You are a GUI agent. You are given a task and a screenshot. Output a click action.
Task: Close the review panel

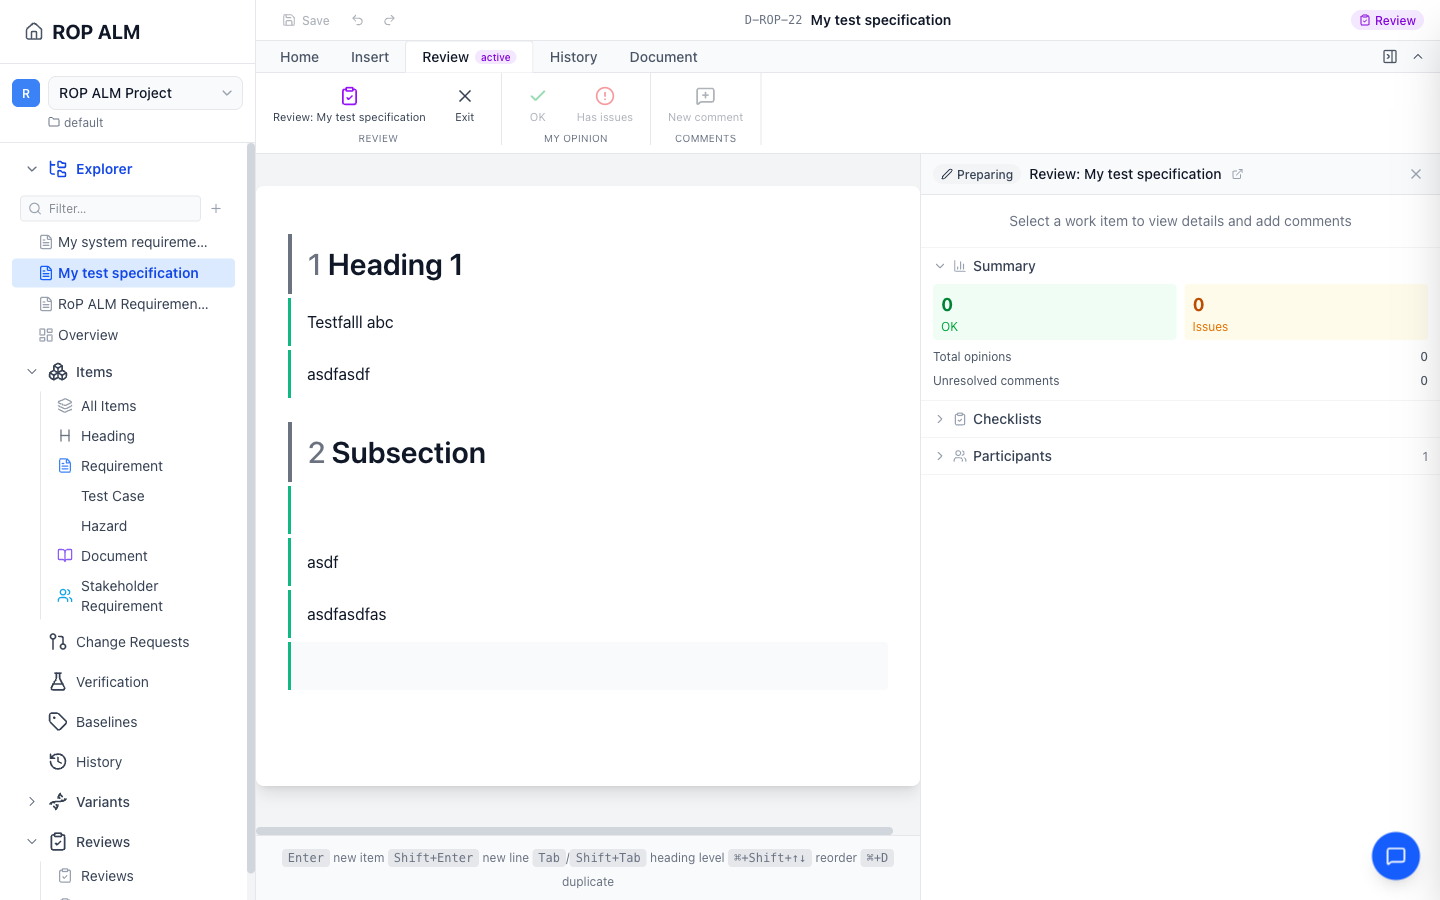(x=1416, y=174)
